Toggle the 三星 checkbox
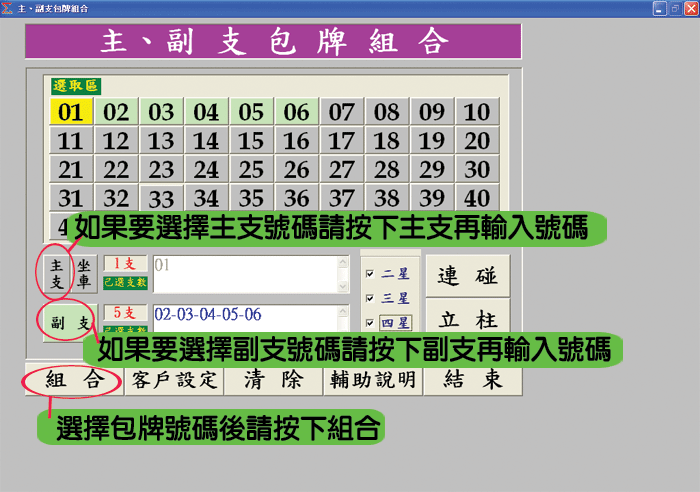Image resolution: width=700 pixels, height=492 pixels. (370, 298)
